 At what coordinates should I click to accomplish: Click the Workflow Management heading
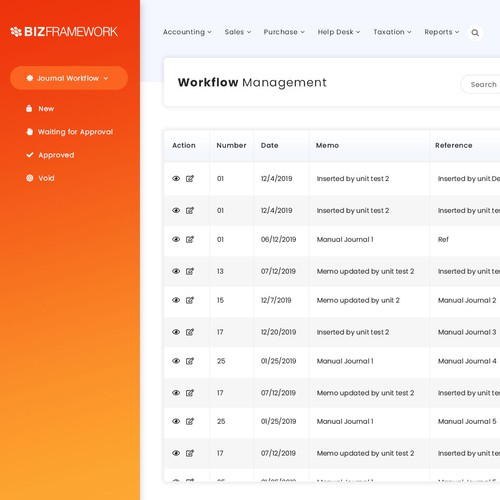(252, 82)
